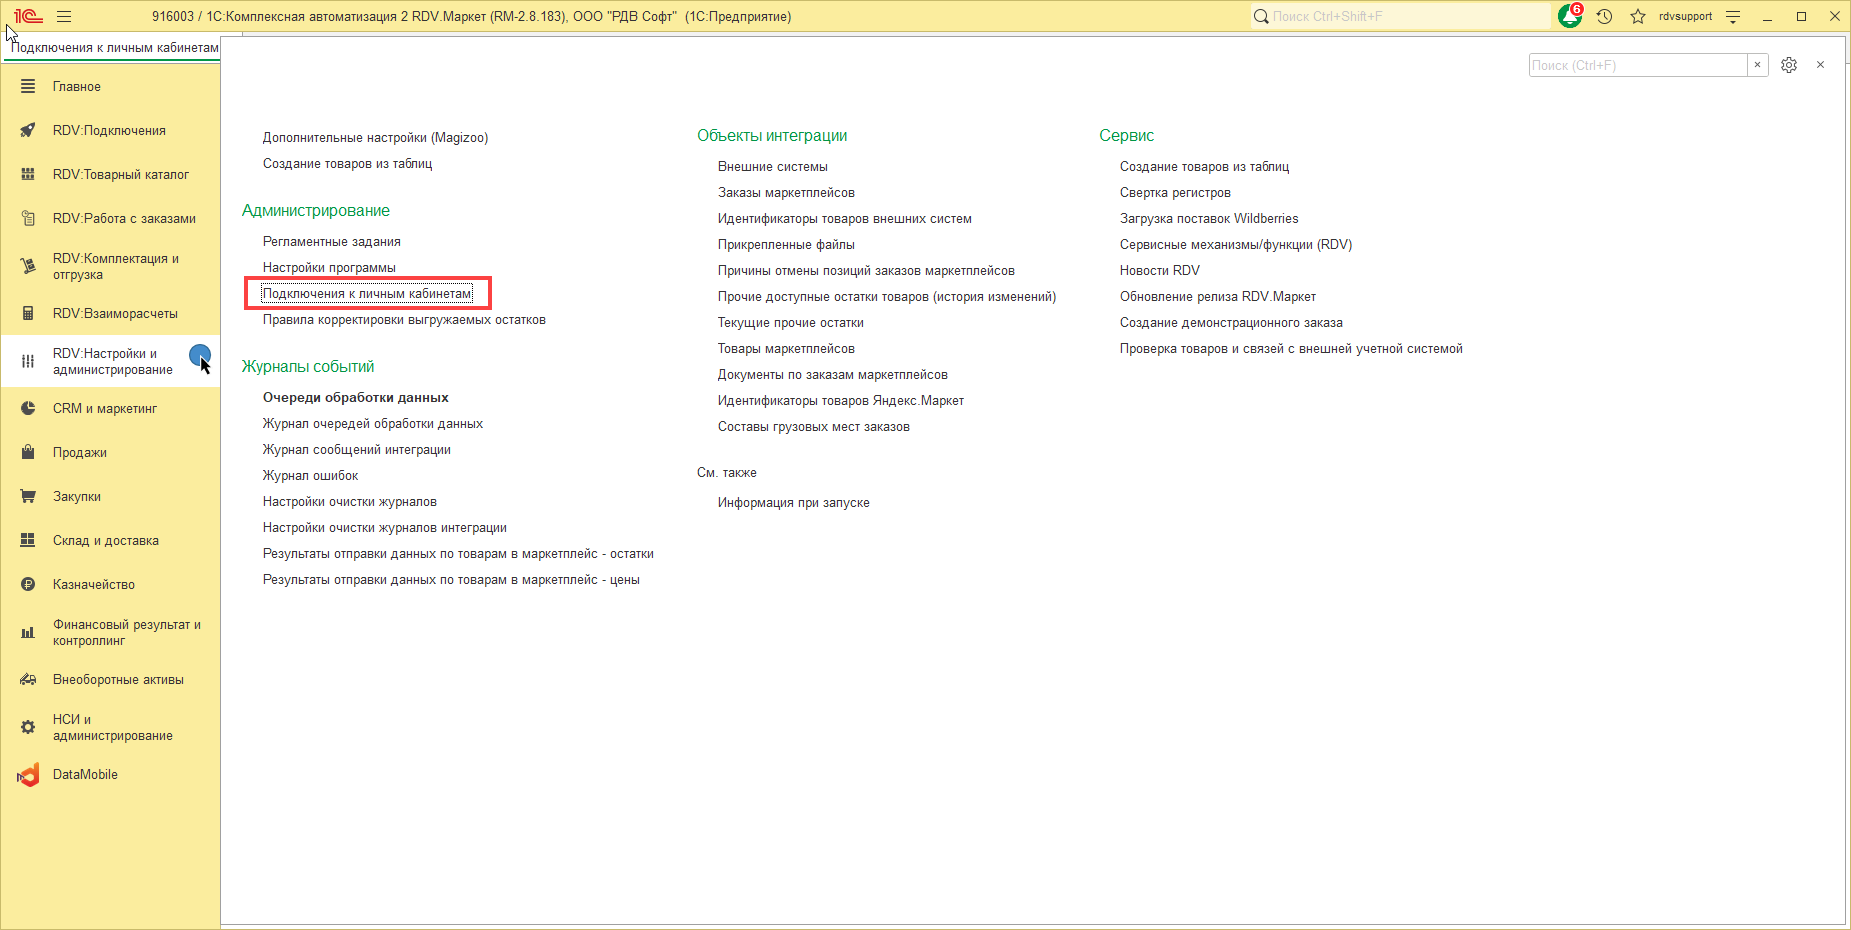Open Причины отмены позиций заказов маркетплейсов
The image size is (1851, 930).
[866, 271]
